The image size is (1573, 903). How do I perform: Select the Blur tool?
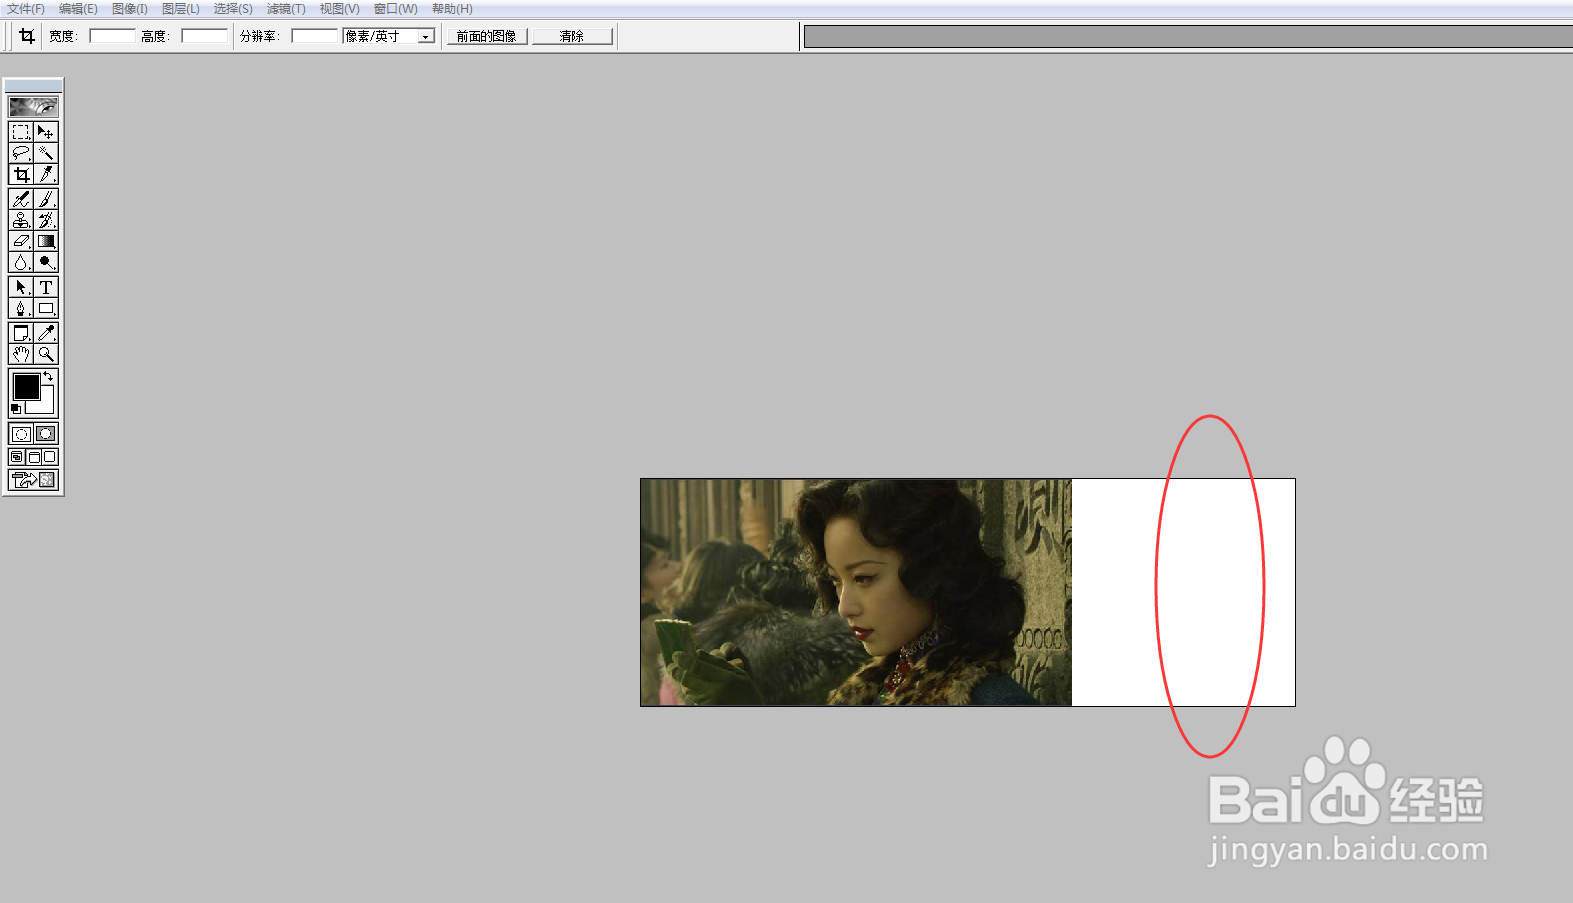(21, 262)
